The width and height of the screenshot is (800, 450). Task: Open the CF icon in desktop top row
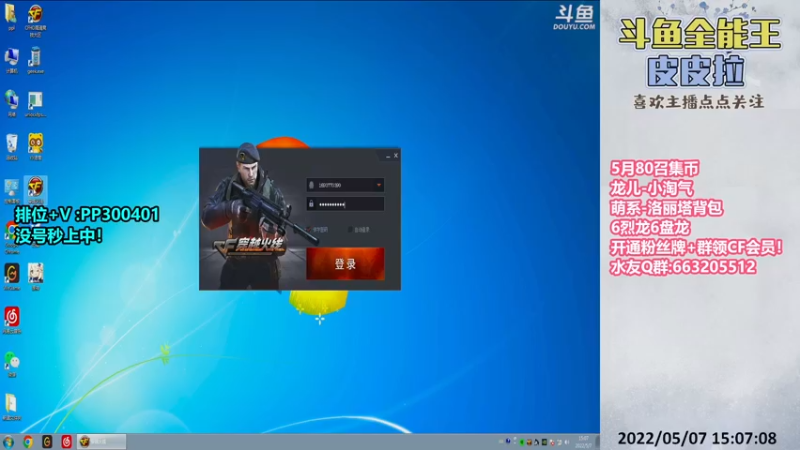click(35, 20)
